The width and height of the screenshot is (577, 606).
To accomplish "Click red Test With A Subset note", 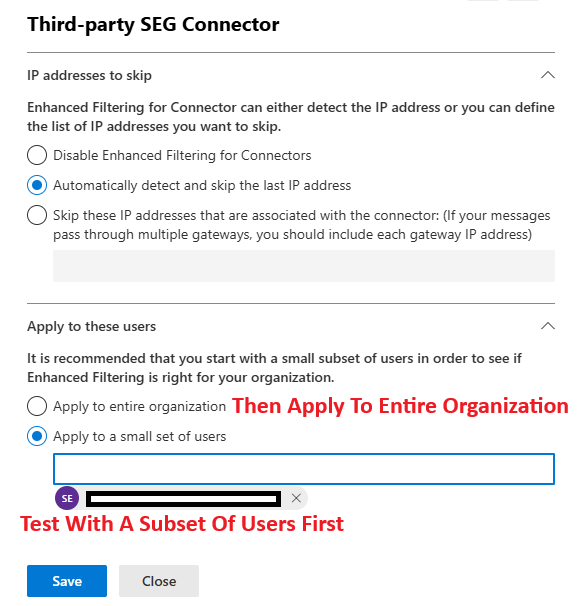I will (x=182, y=524).
